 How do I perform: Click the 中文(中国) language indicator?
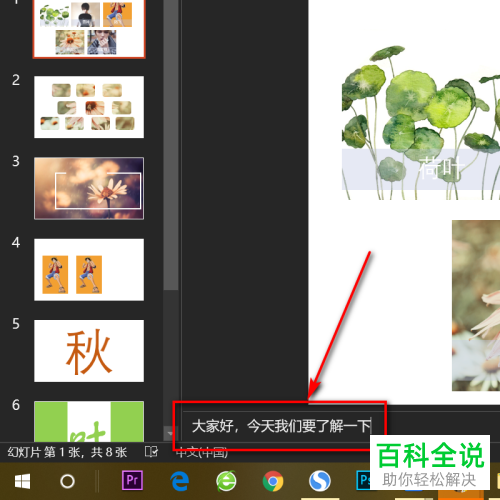coord(202,452)
